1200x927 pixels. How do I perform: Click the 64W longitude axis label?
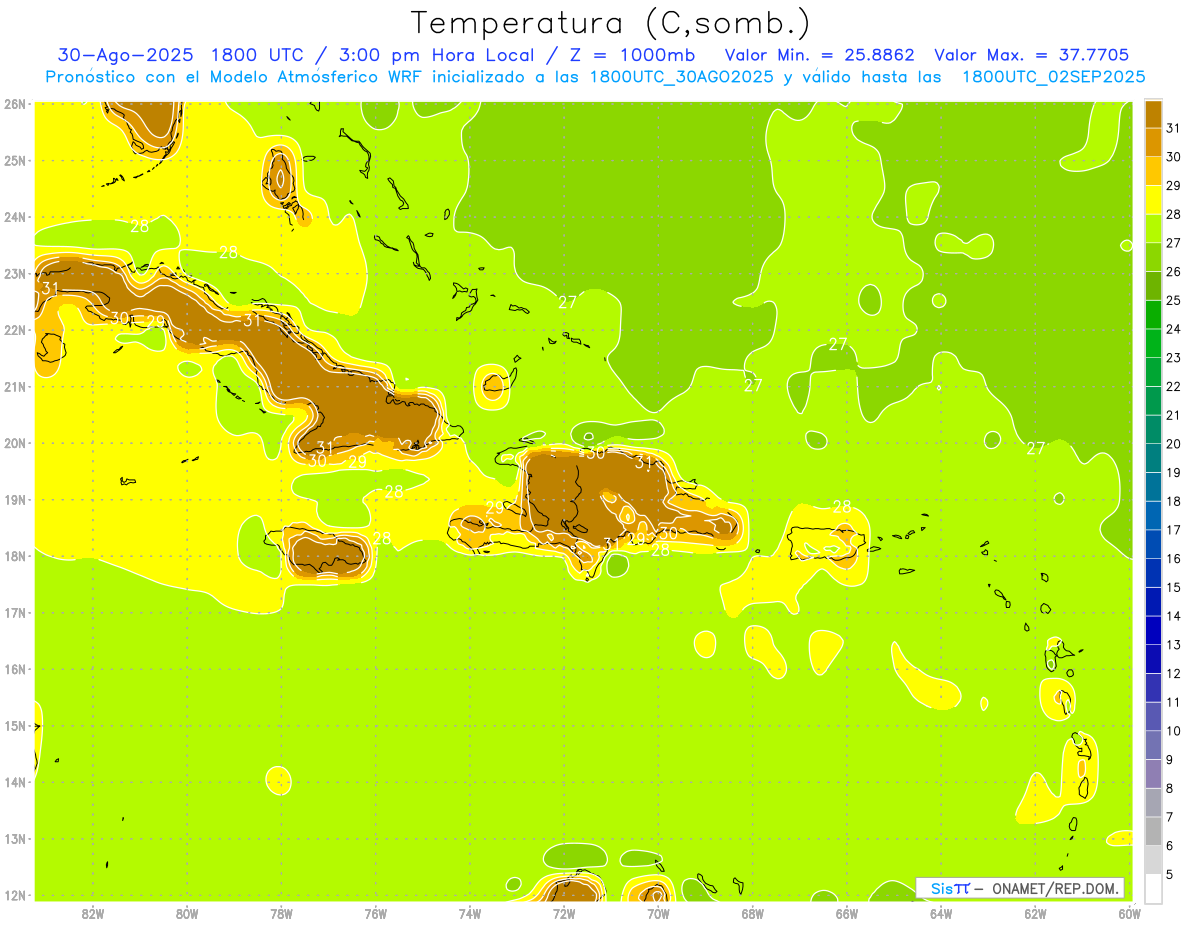coord(941,913)
